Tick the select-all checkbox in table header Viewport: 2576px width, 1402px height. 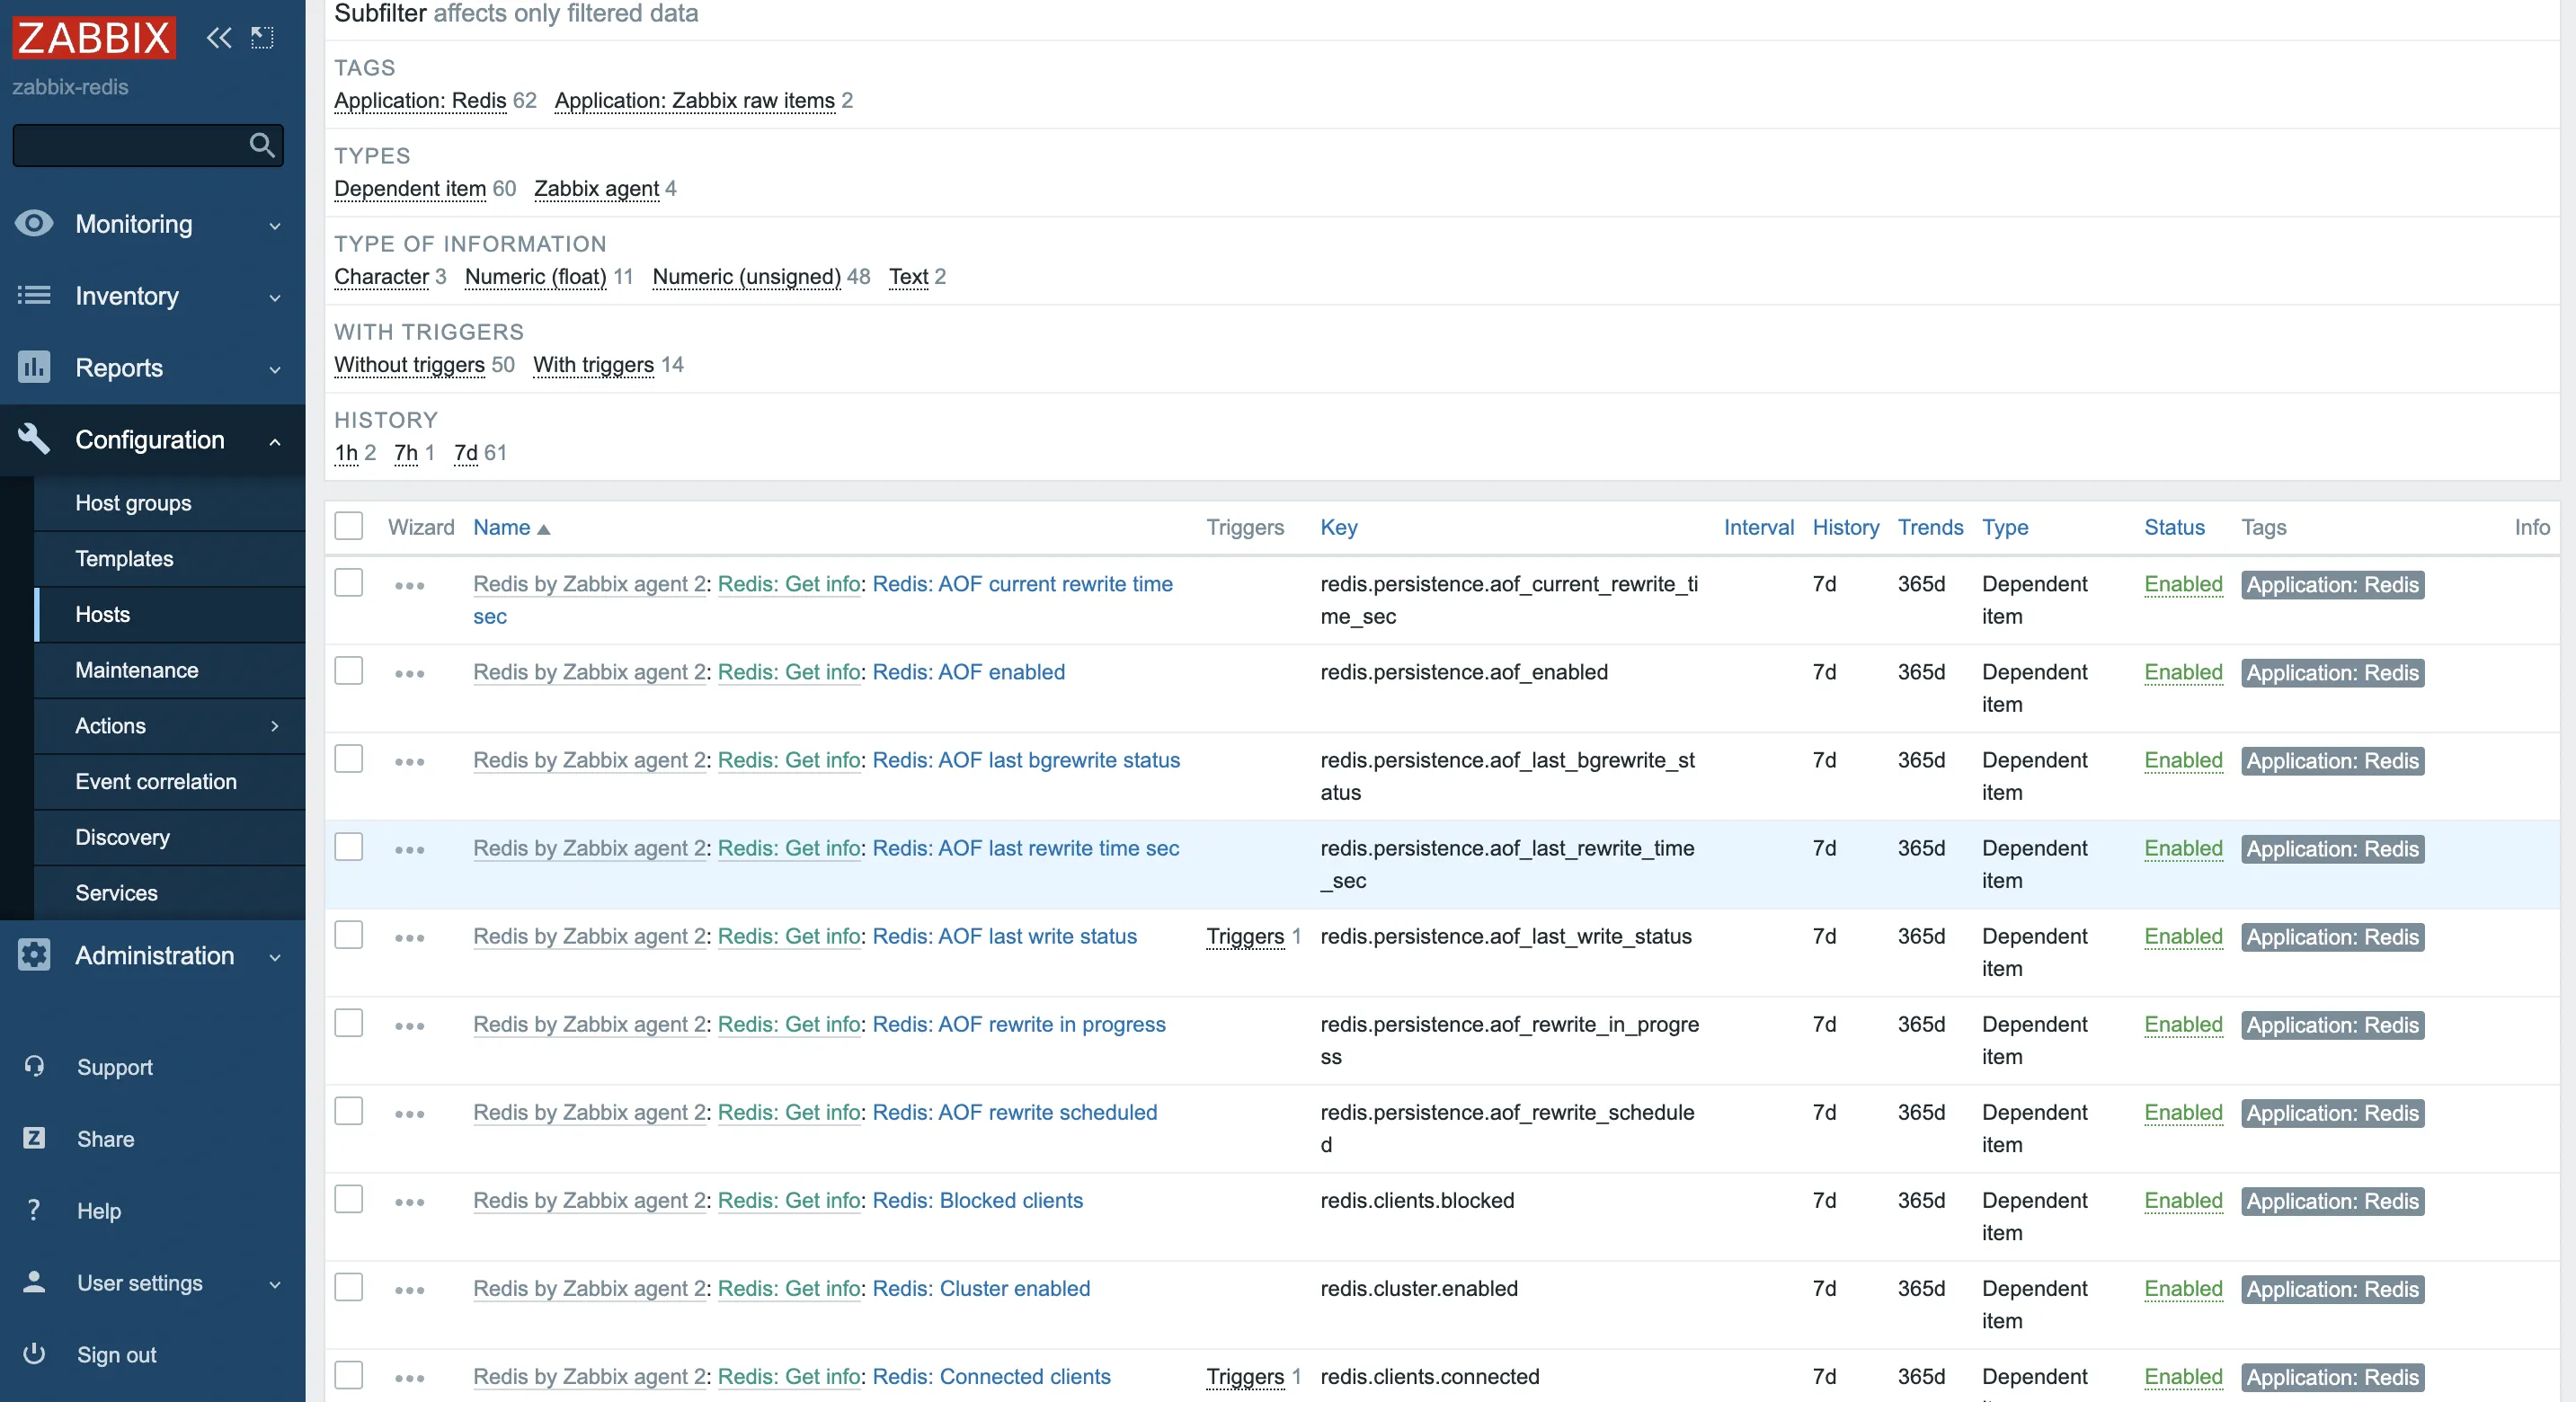click(348, 526)
